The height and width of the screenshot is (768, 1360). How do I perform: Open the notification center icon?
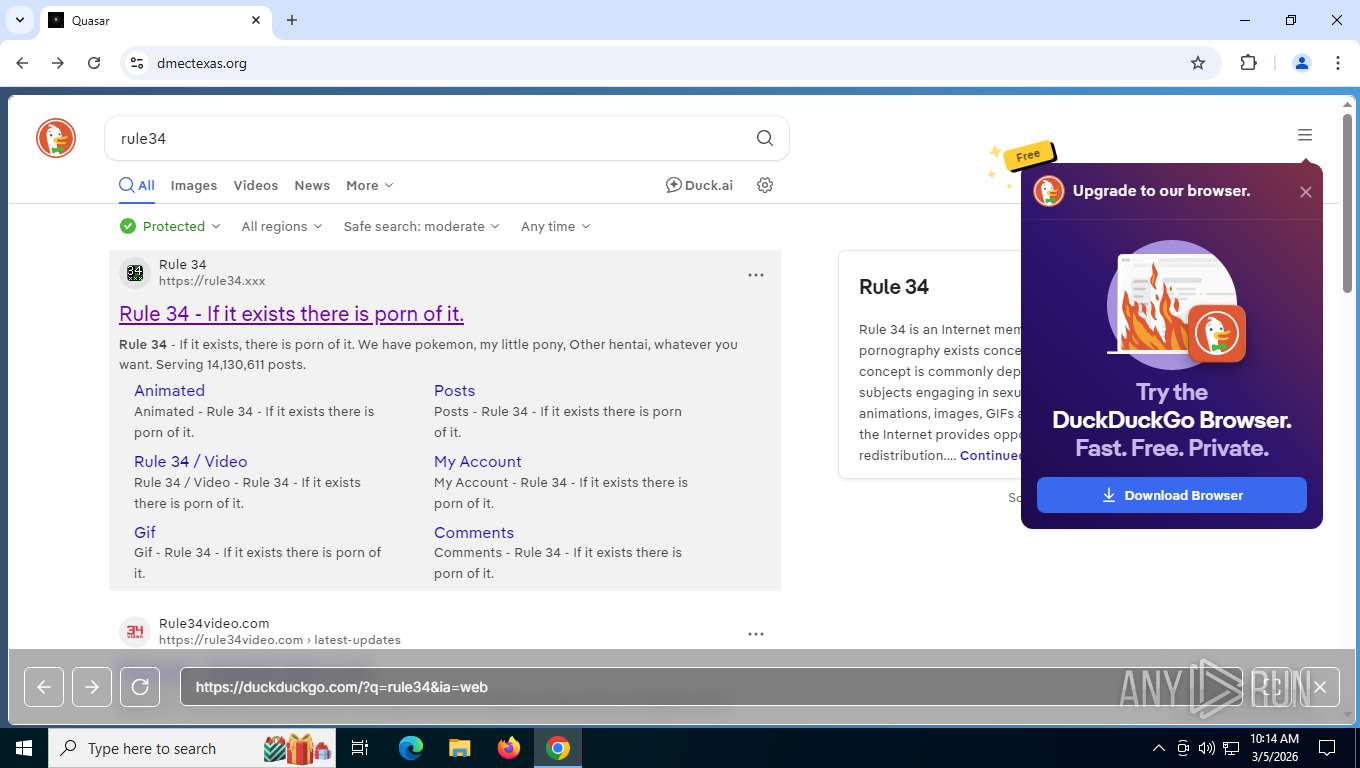1327,748
